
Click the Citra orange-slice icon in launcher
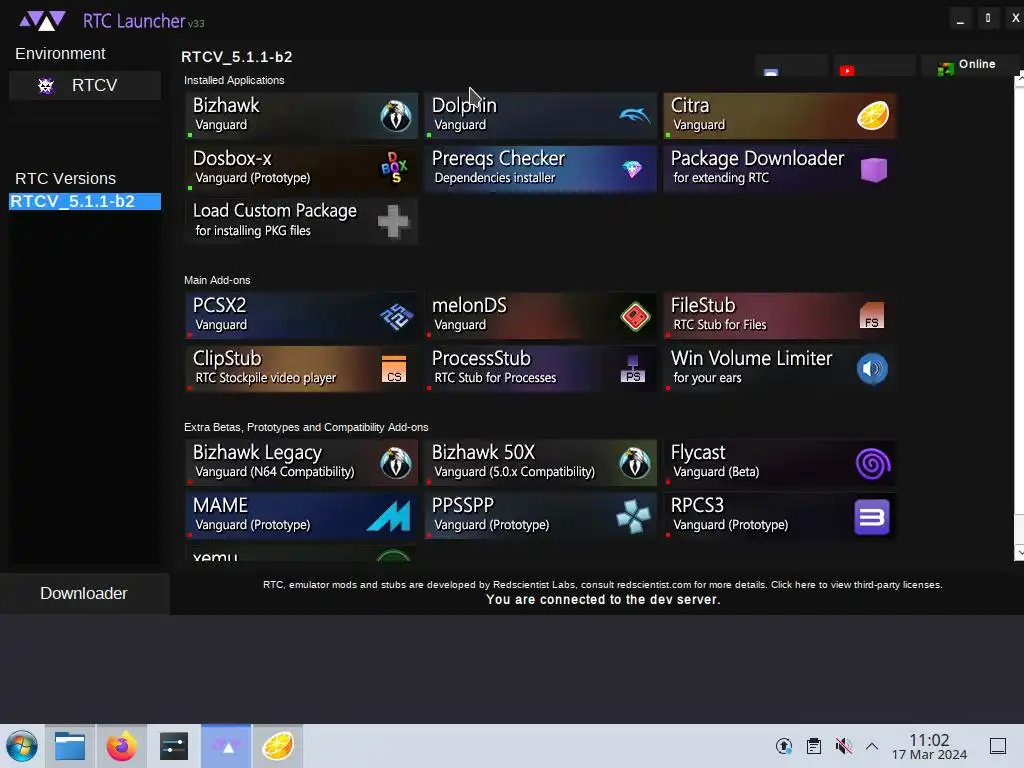pos(873,116)
